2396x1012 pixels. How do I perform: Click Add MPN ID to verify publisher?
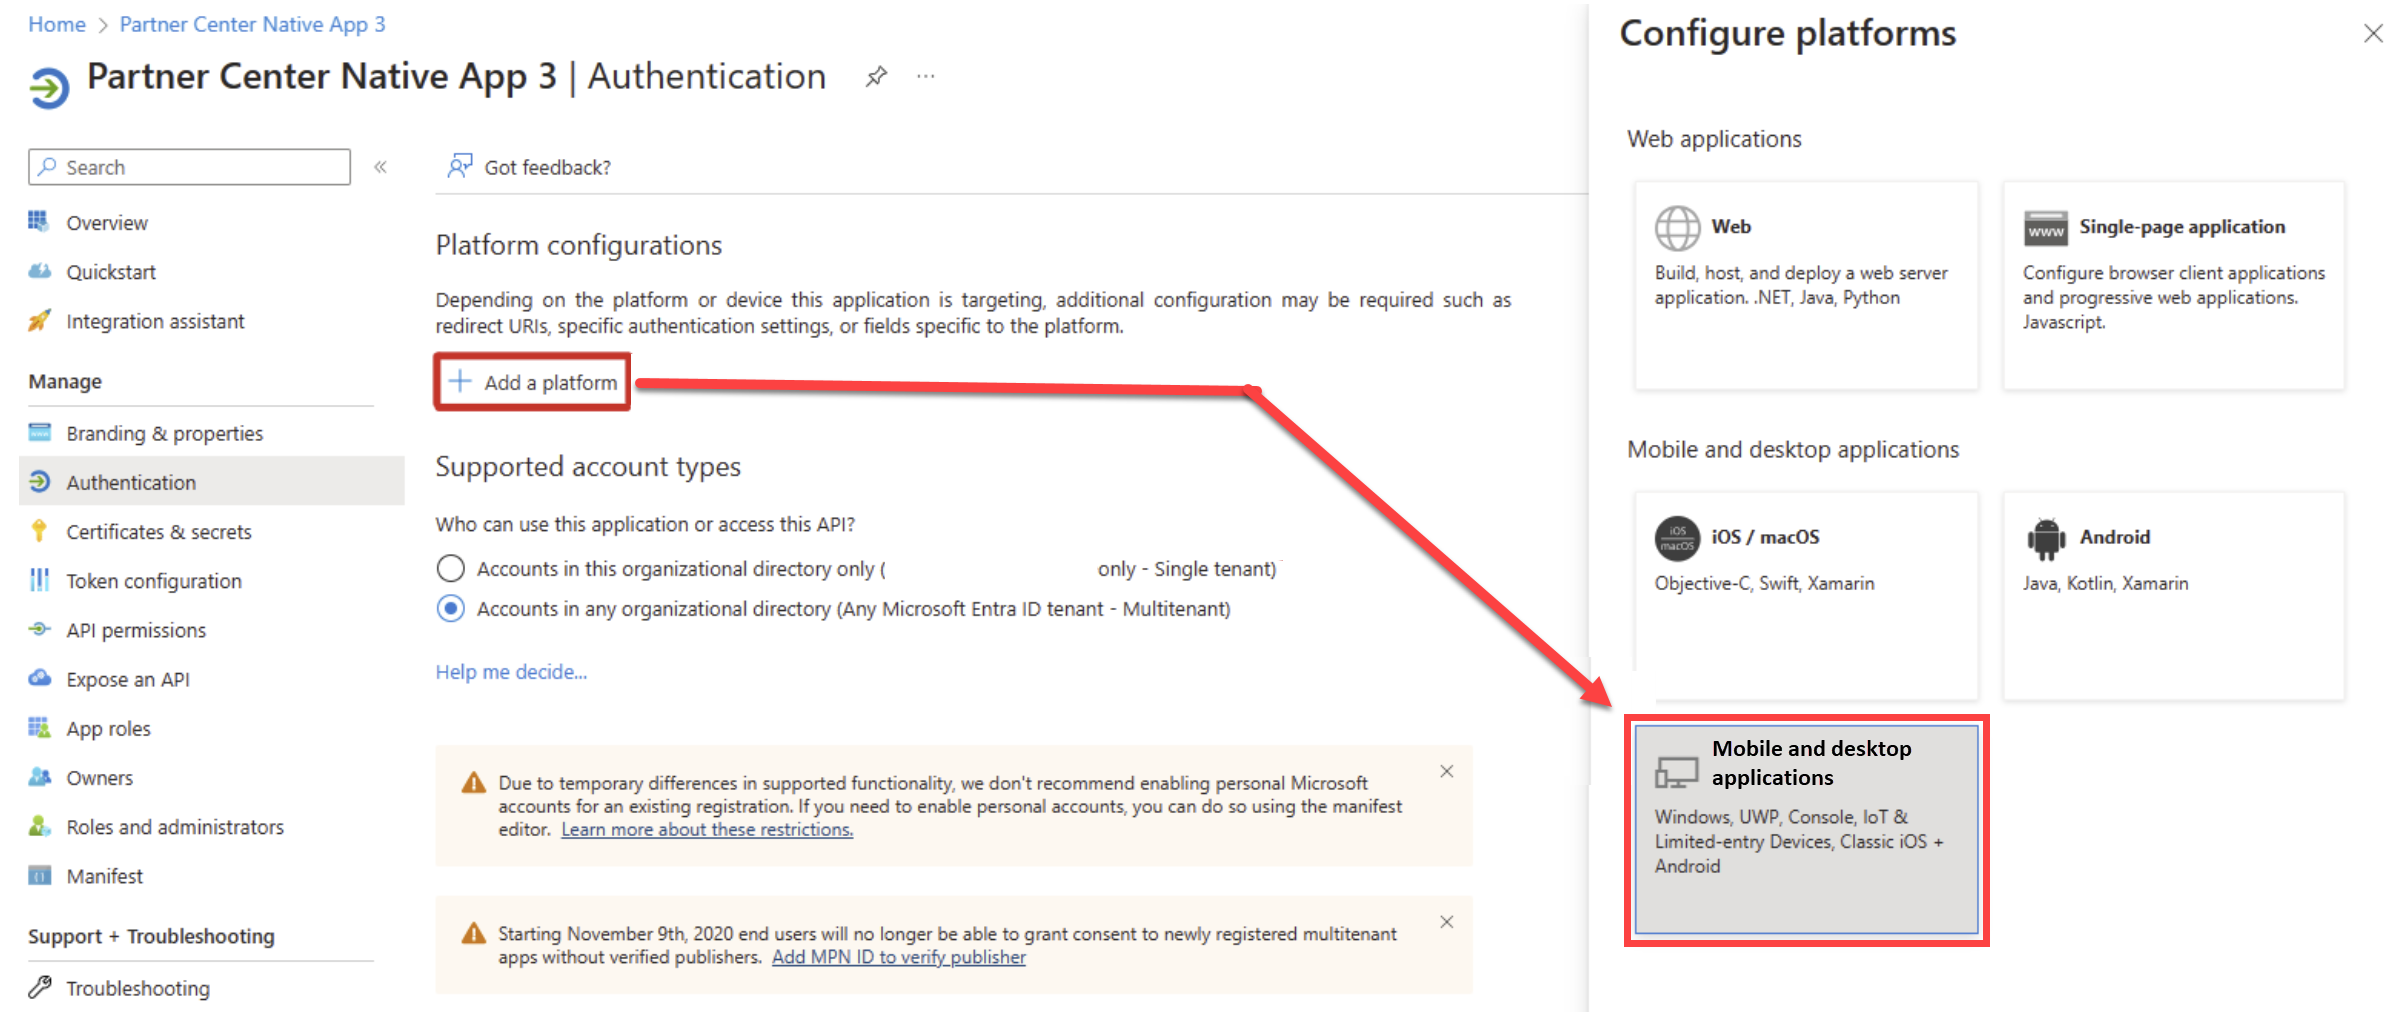coord(898,957)
